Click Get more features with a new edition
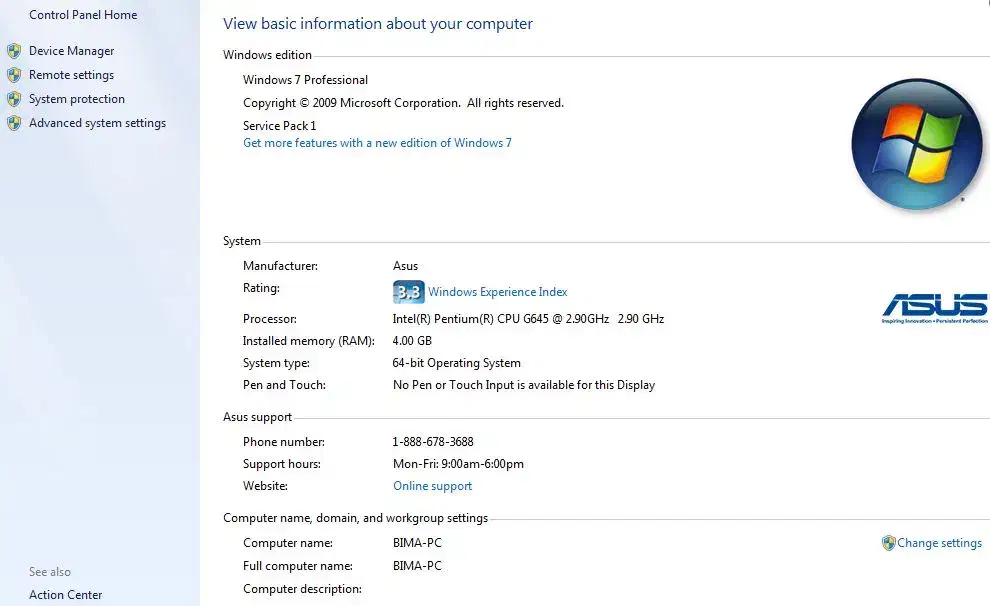This screenshot has height=606, width=990. (377, 143)
